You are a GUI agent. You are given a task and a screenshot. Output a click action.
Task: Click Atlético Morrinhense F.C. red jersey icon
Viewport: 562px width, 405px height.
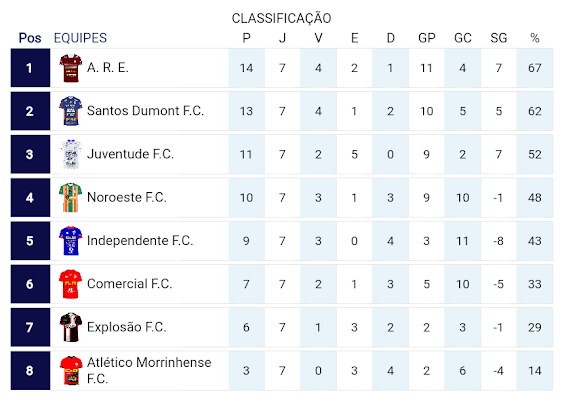(x=71, y=371)
